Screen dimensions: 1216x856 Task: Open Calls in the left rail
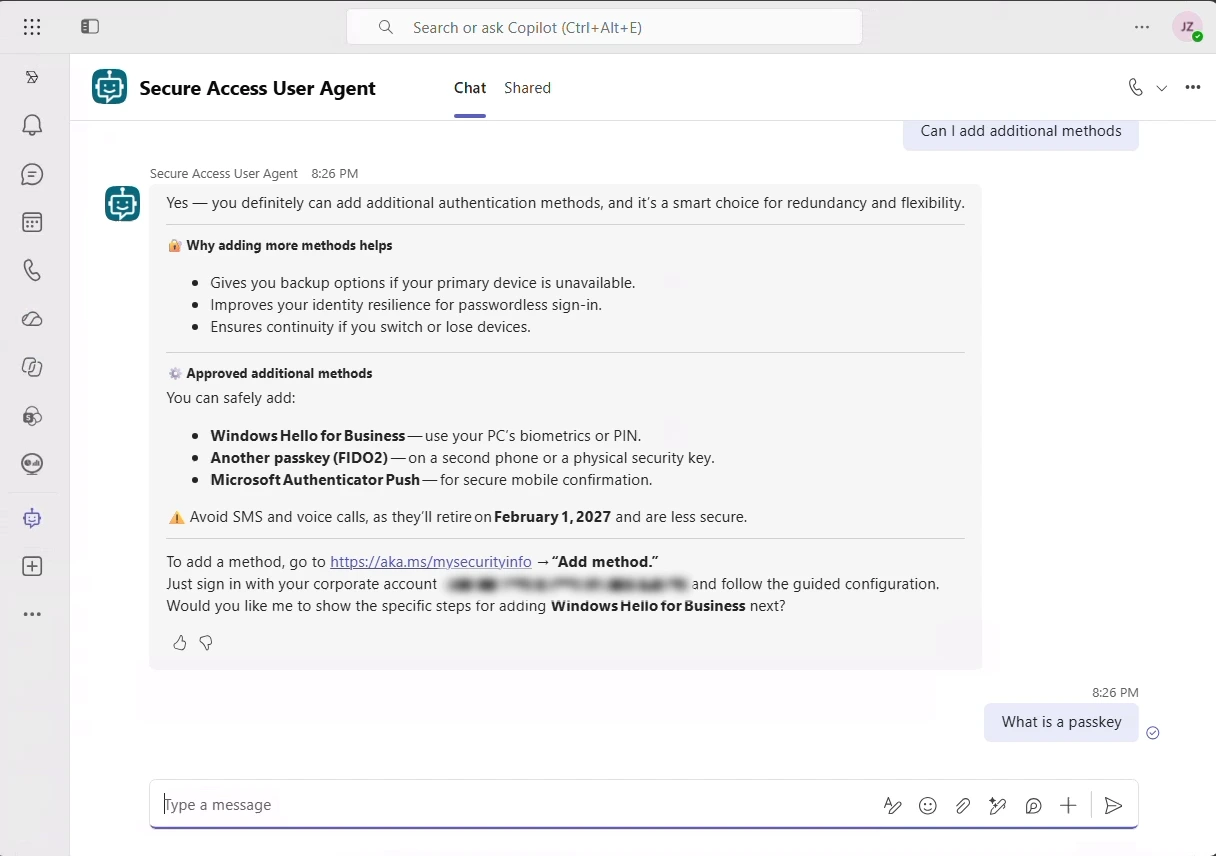pyautogui.click(x=32, y=270)
